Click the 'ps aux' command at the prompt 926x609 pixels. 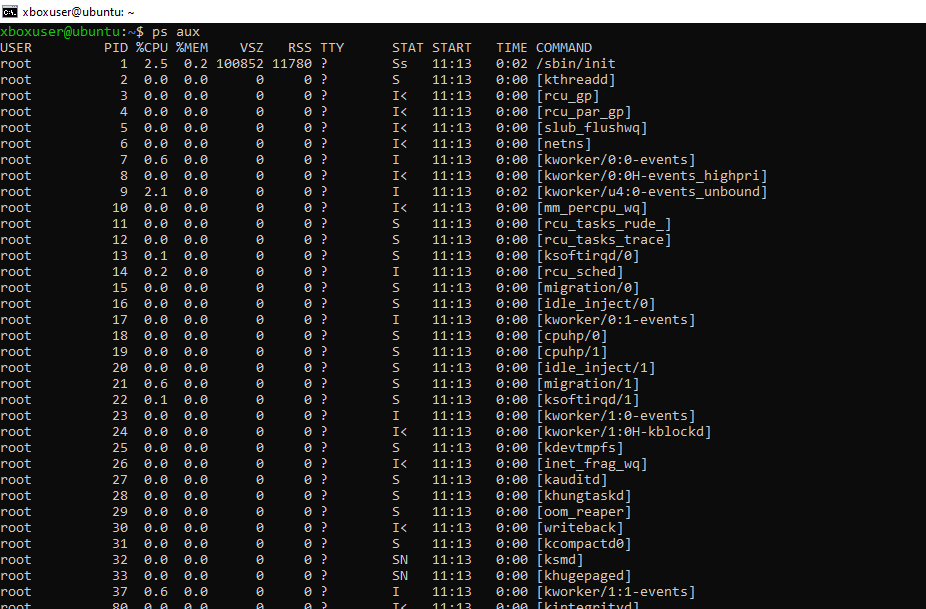(176, 32)
